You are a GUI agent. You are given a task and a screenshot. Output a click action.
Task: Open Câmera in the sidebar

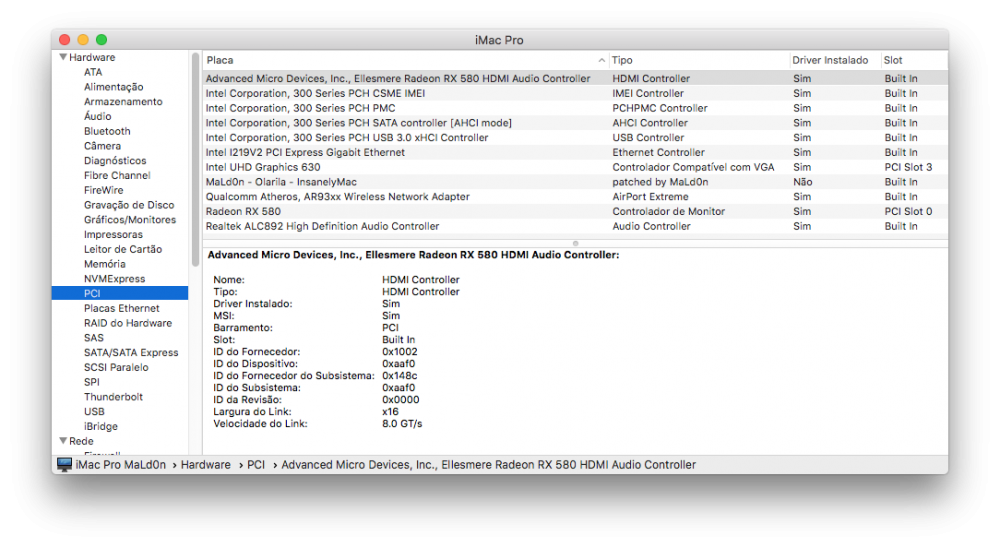pyautogui.click(x=102, y=145)
